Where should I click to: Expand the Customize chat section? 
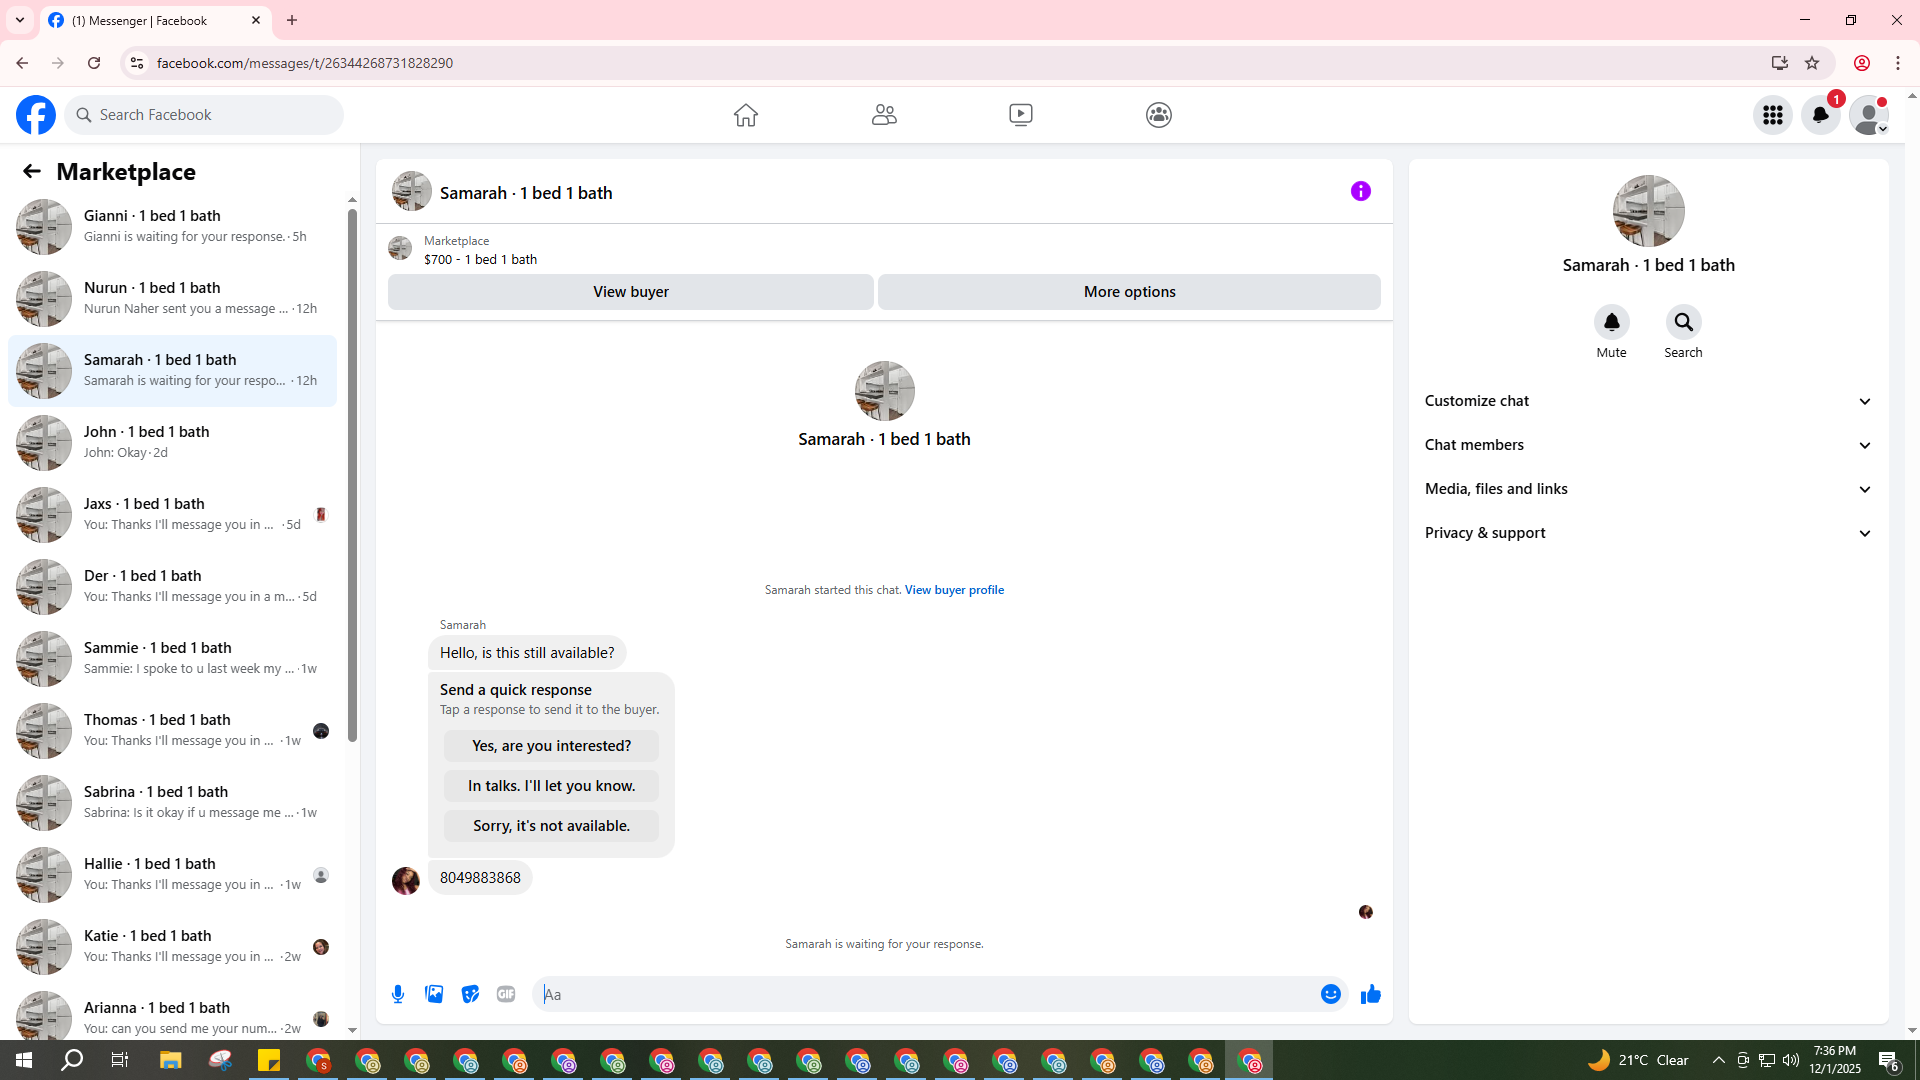coord(1649,401)
